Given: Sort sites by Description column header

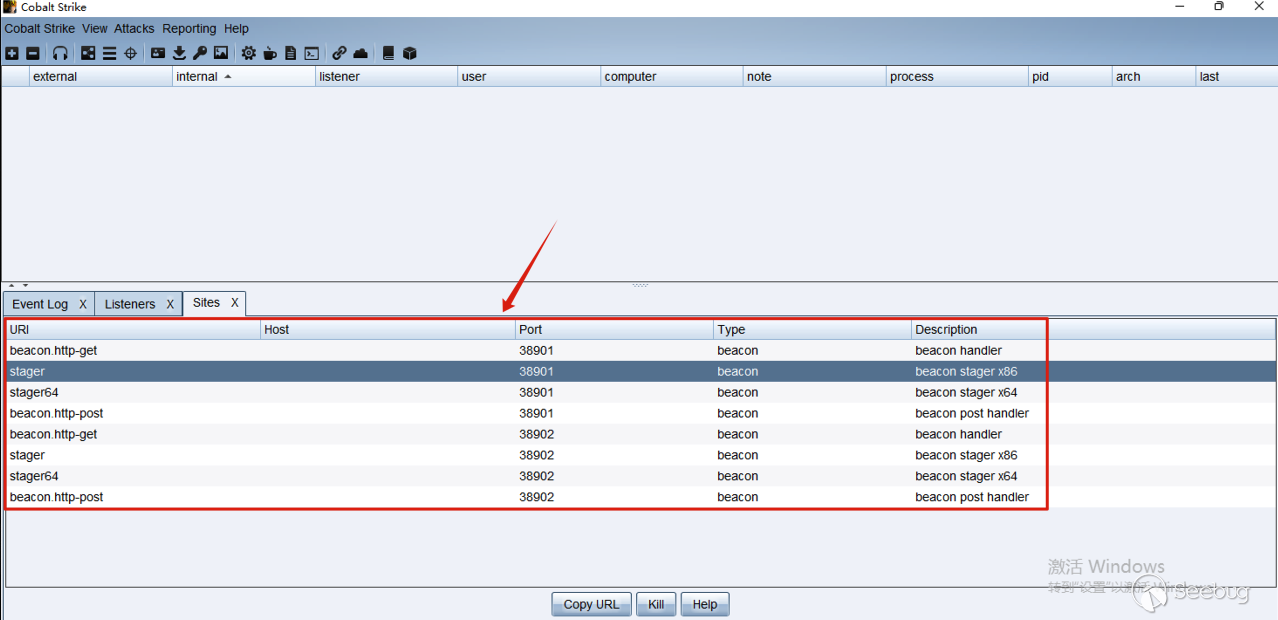Looking at the screenshot, I should 1093,329.
